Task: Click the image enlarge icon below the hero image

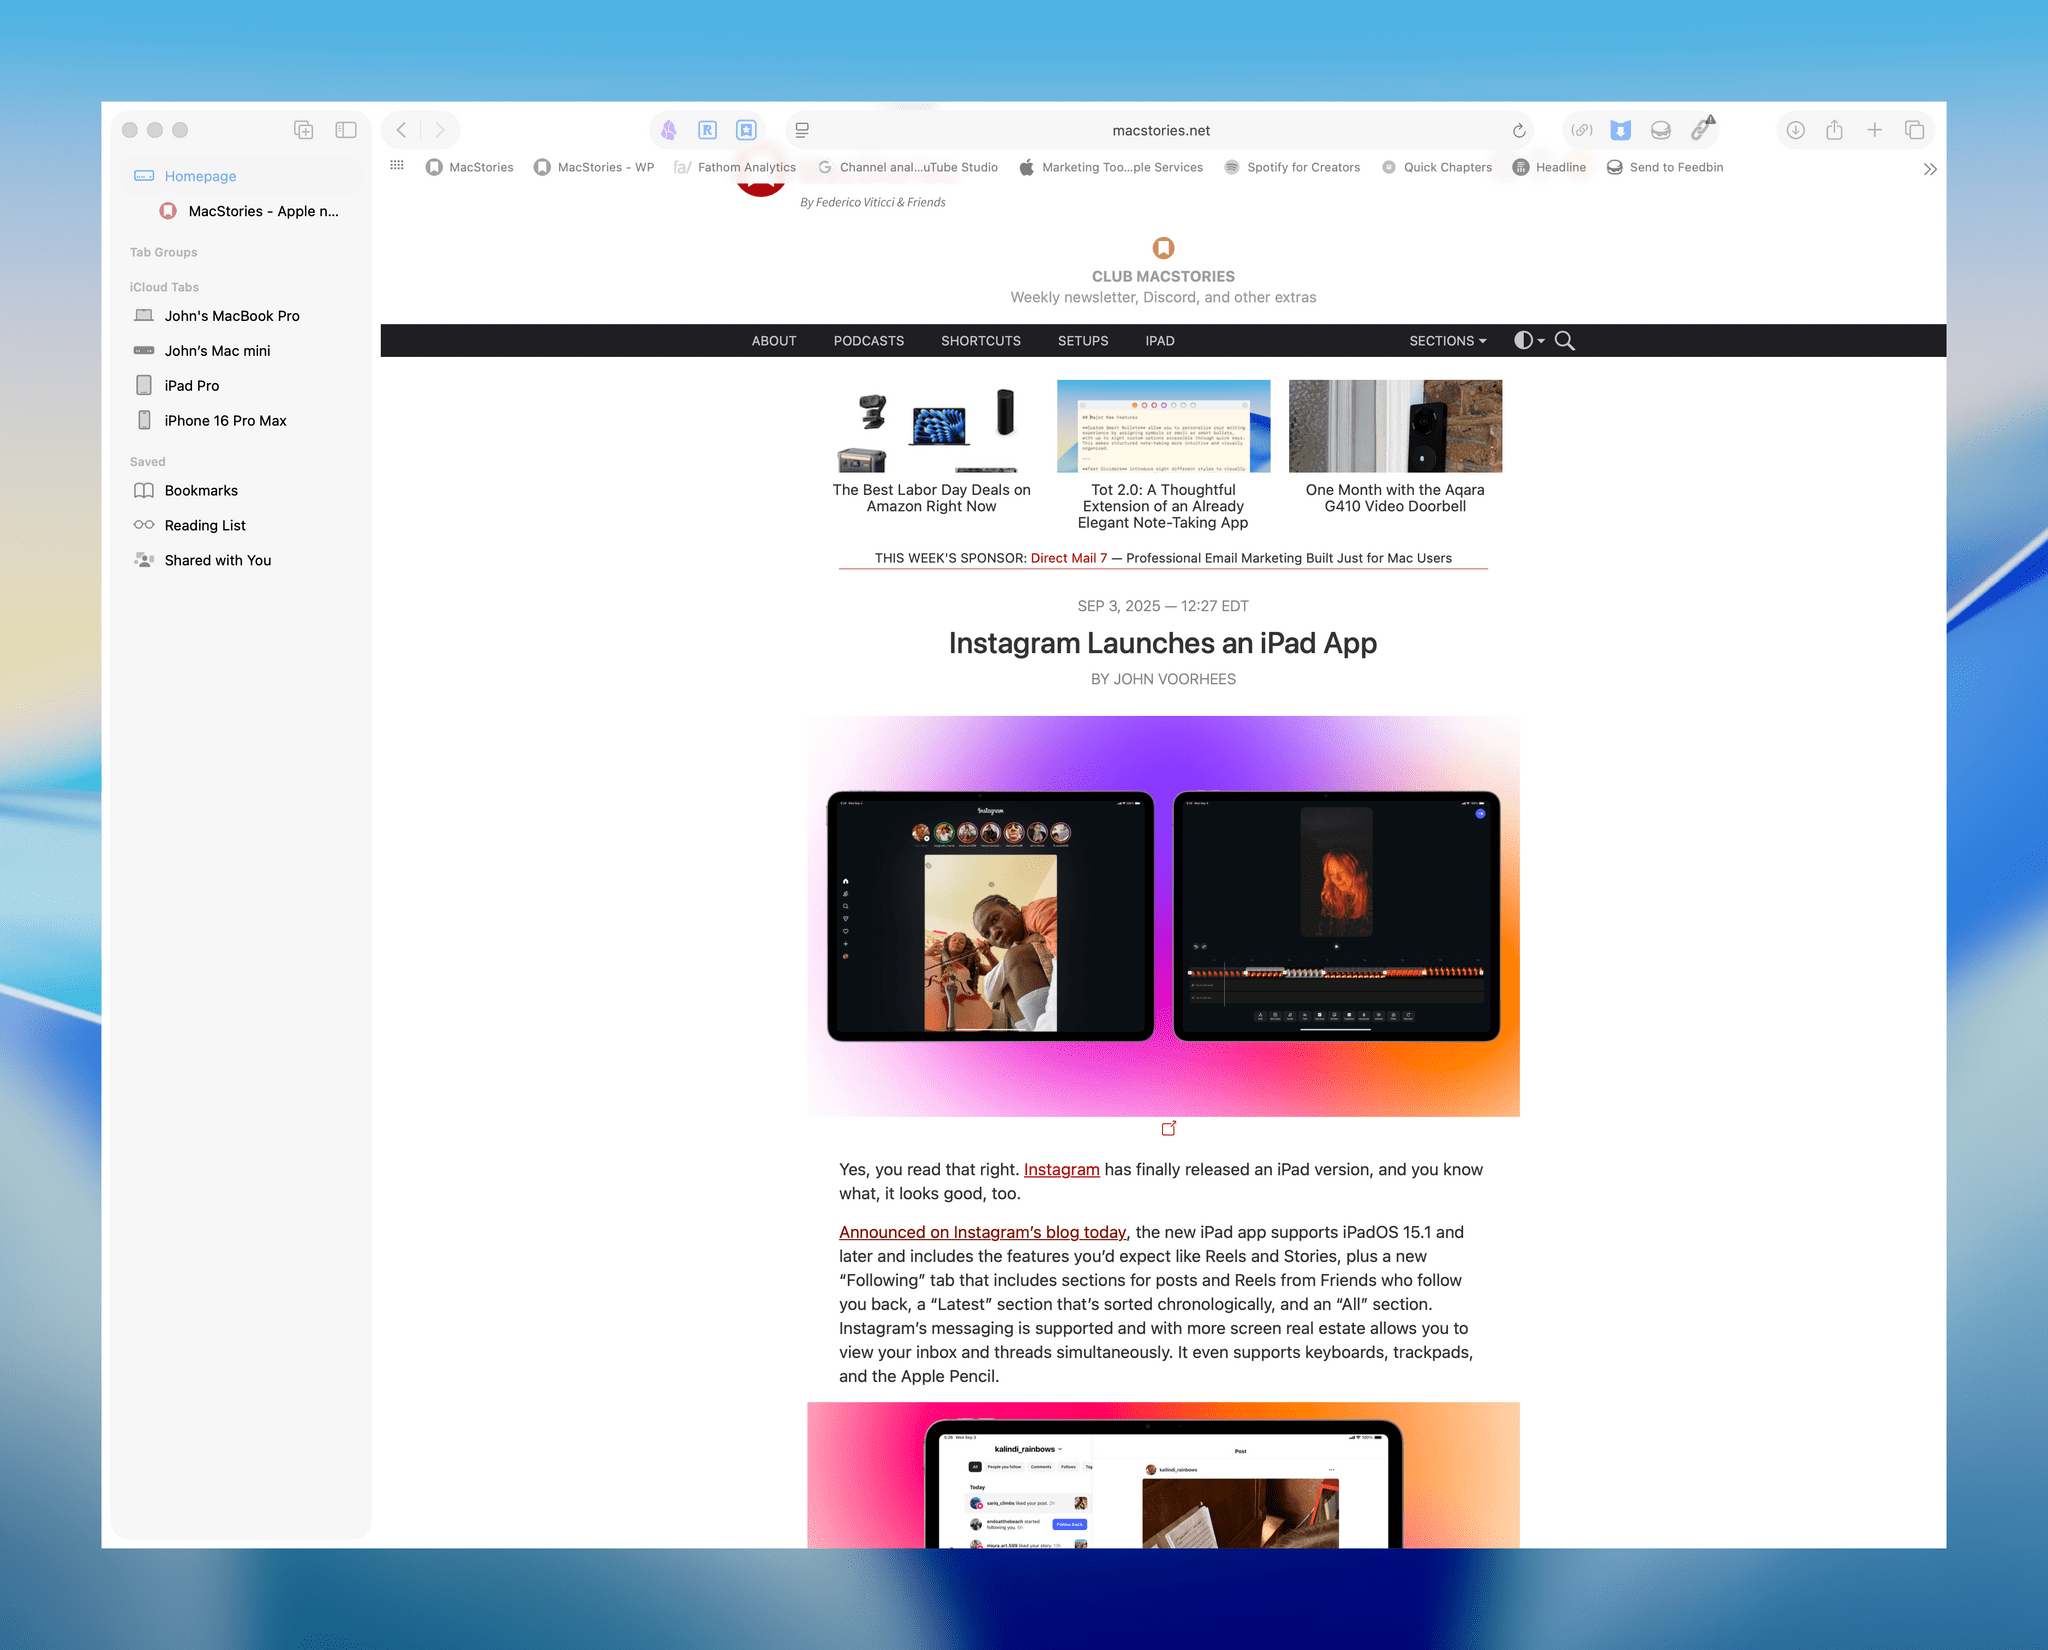Action: click(1168, 1129)
